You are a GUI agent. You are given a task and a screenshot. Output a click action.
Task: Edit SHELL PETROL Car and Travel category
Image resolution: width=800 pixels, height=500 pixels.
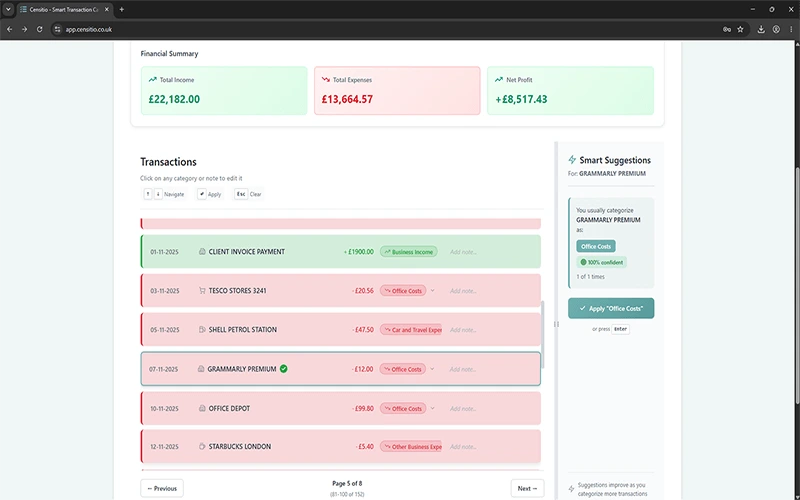click(411, 330)
